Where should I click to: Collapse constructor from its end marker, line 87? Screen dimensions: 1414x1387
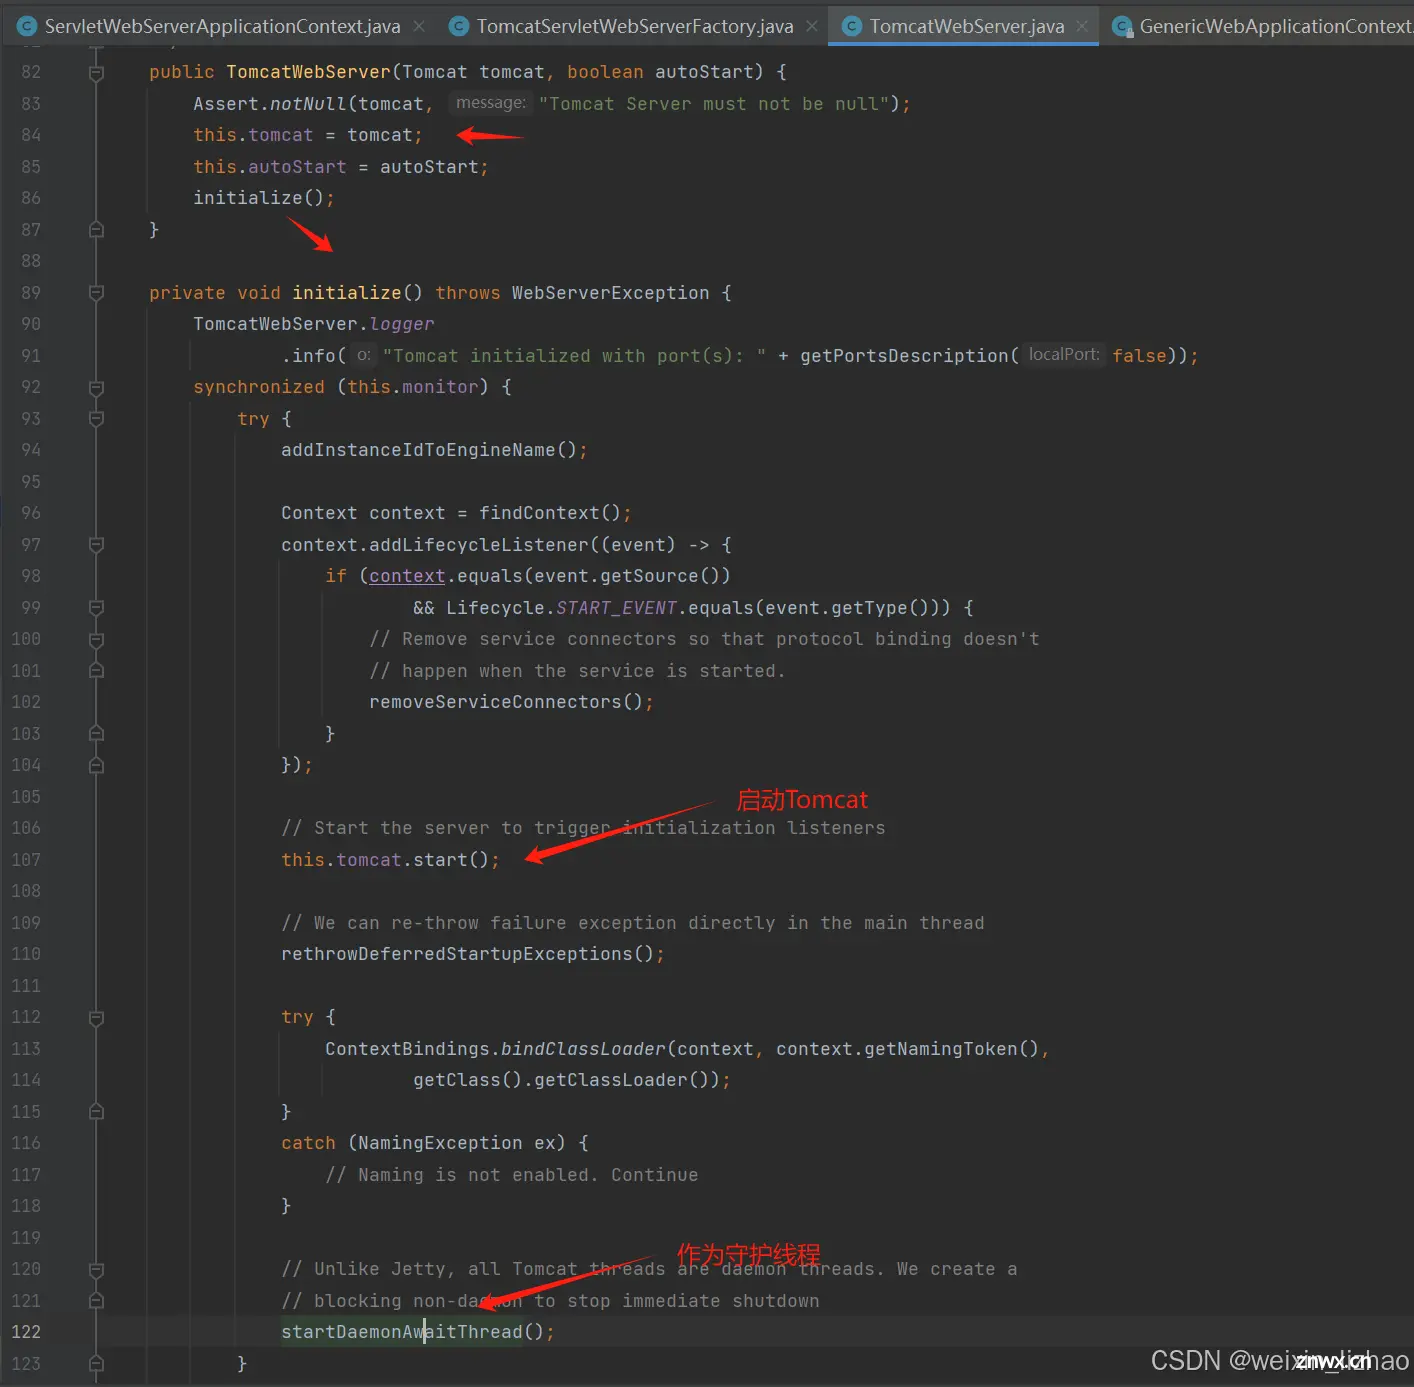click(x=96, y=230)
